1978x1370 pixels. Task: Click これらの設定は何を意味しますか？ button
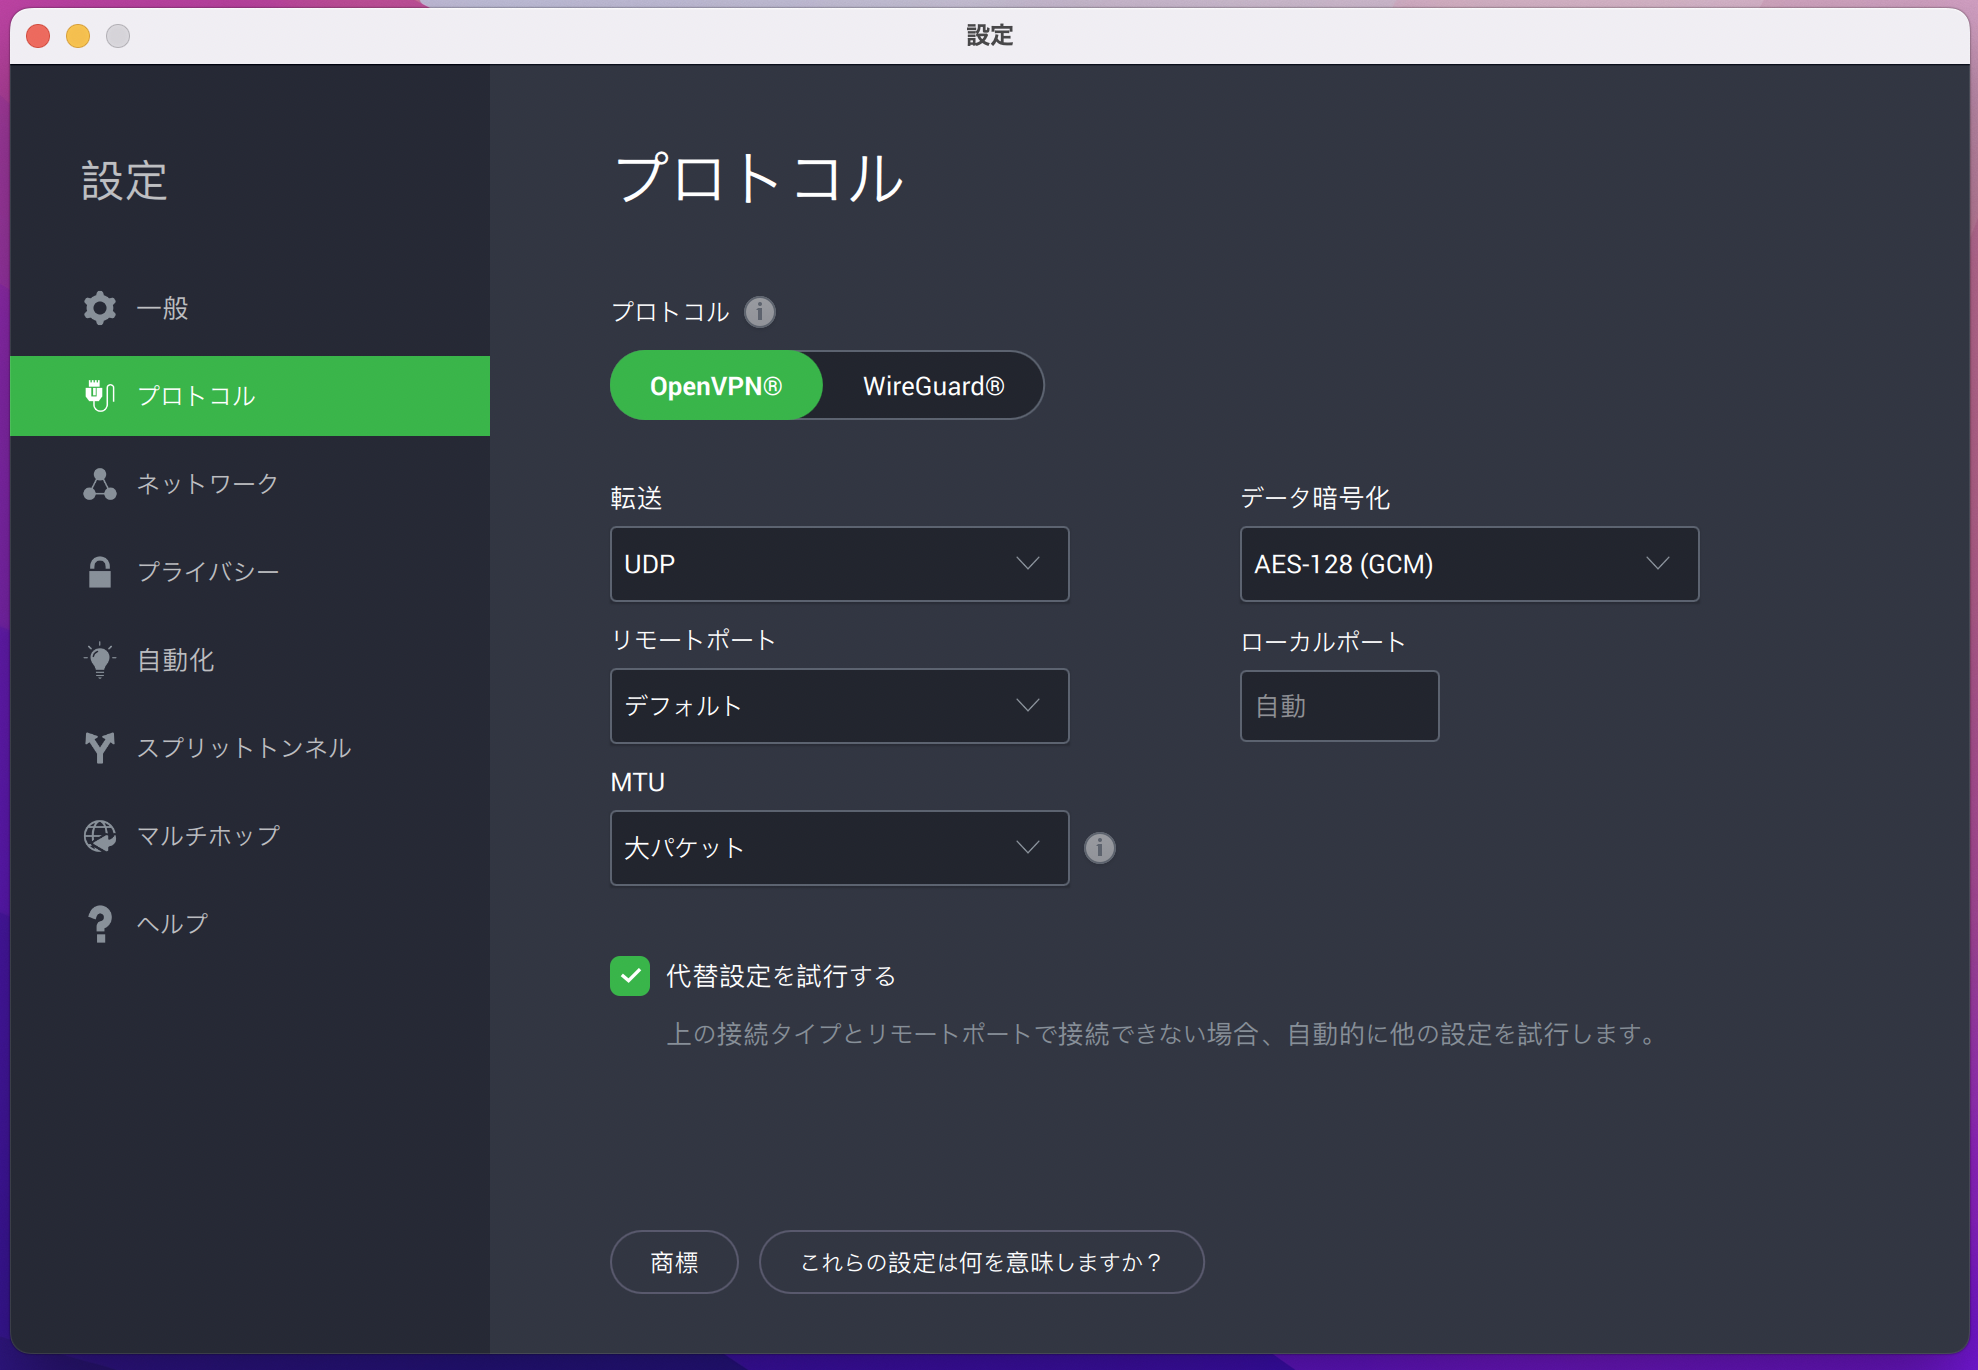coord(981,1262)
